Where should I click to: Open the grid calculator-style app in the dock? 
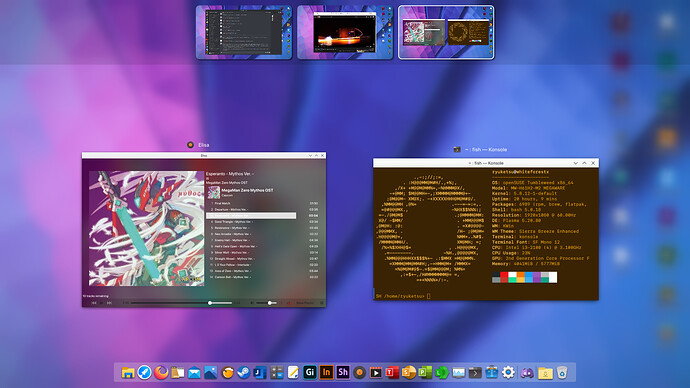pyautogui.click(x=277, y=373)
